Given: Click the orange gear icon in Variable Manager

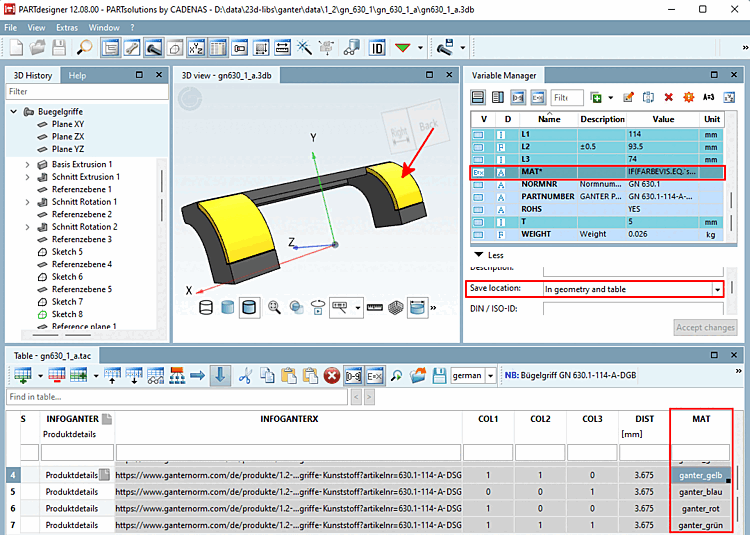Looking at the screenshot, I should 688,97.
